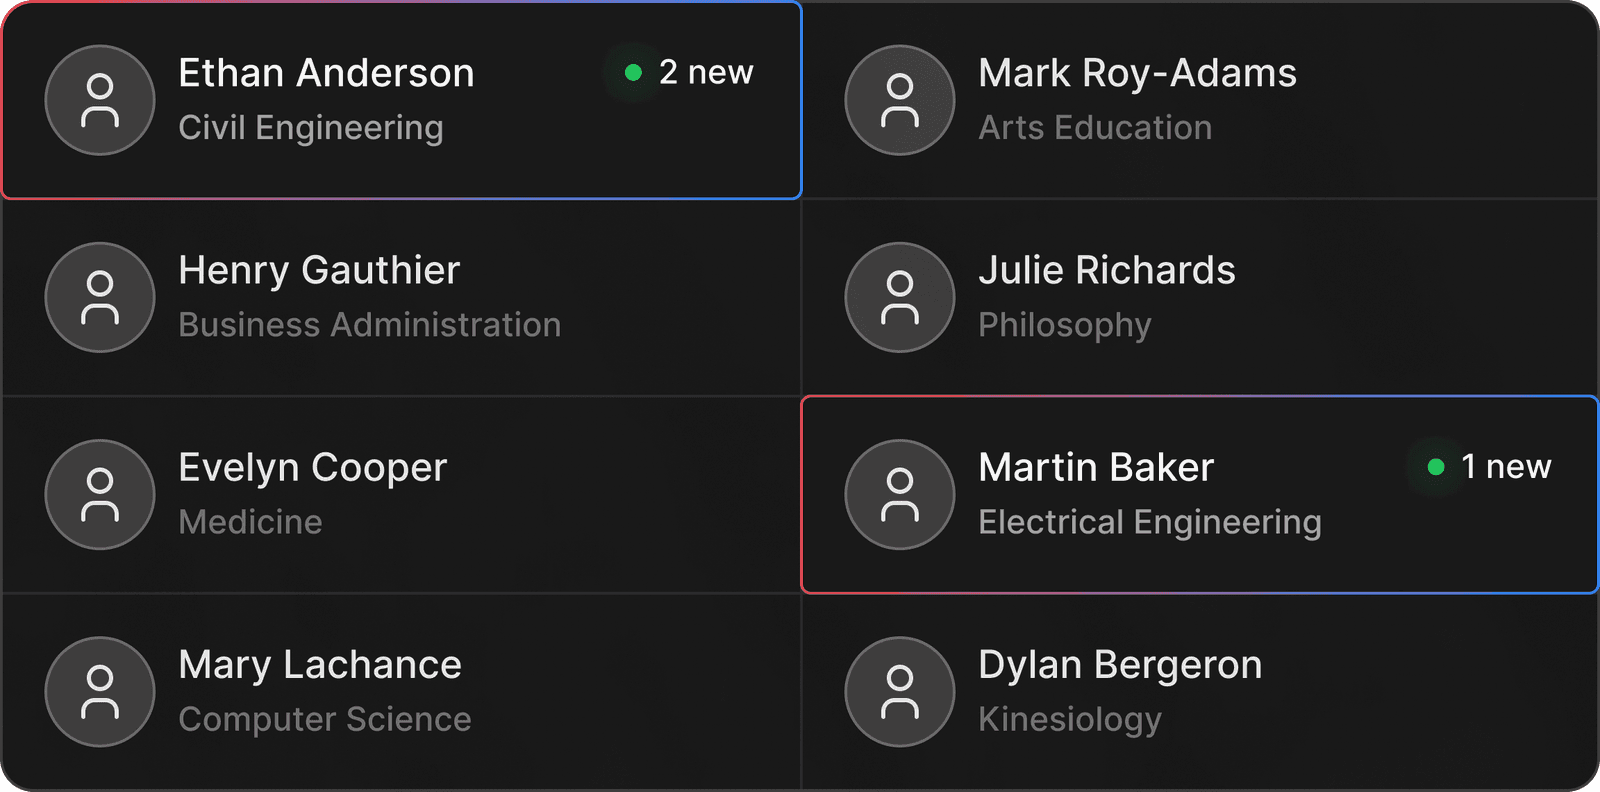Click Evelyn Cooper's avatar icon

pyautogui.click(x=100, y=494)
